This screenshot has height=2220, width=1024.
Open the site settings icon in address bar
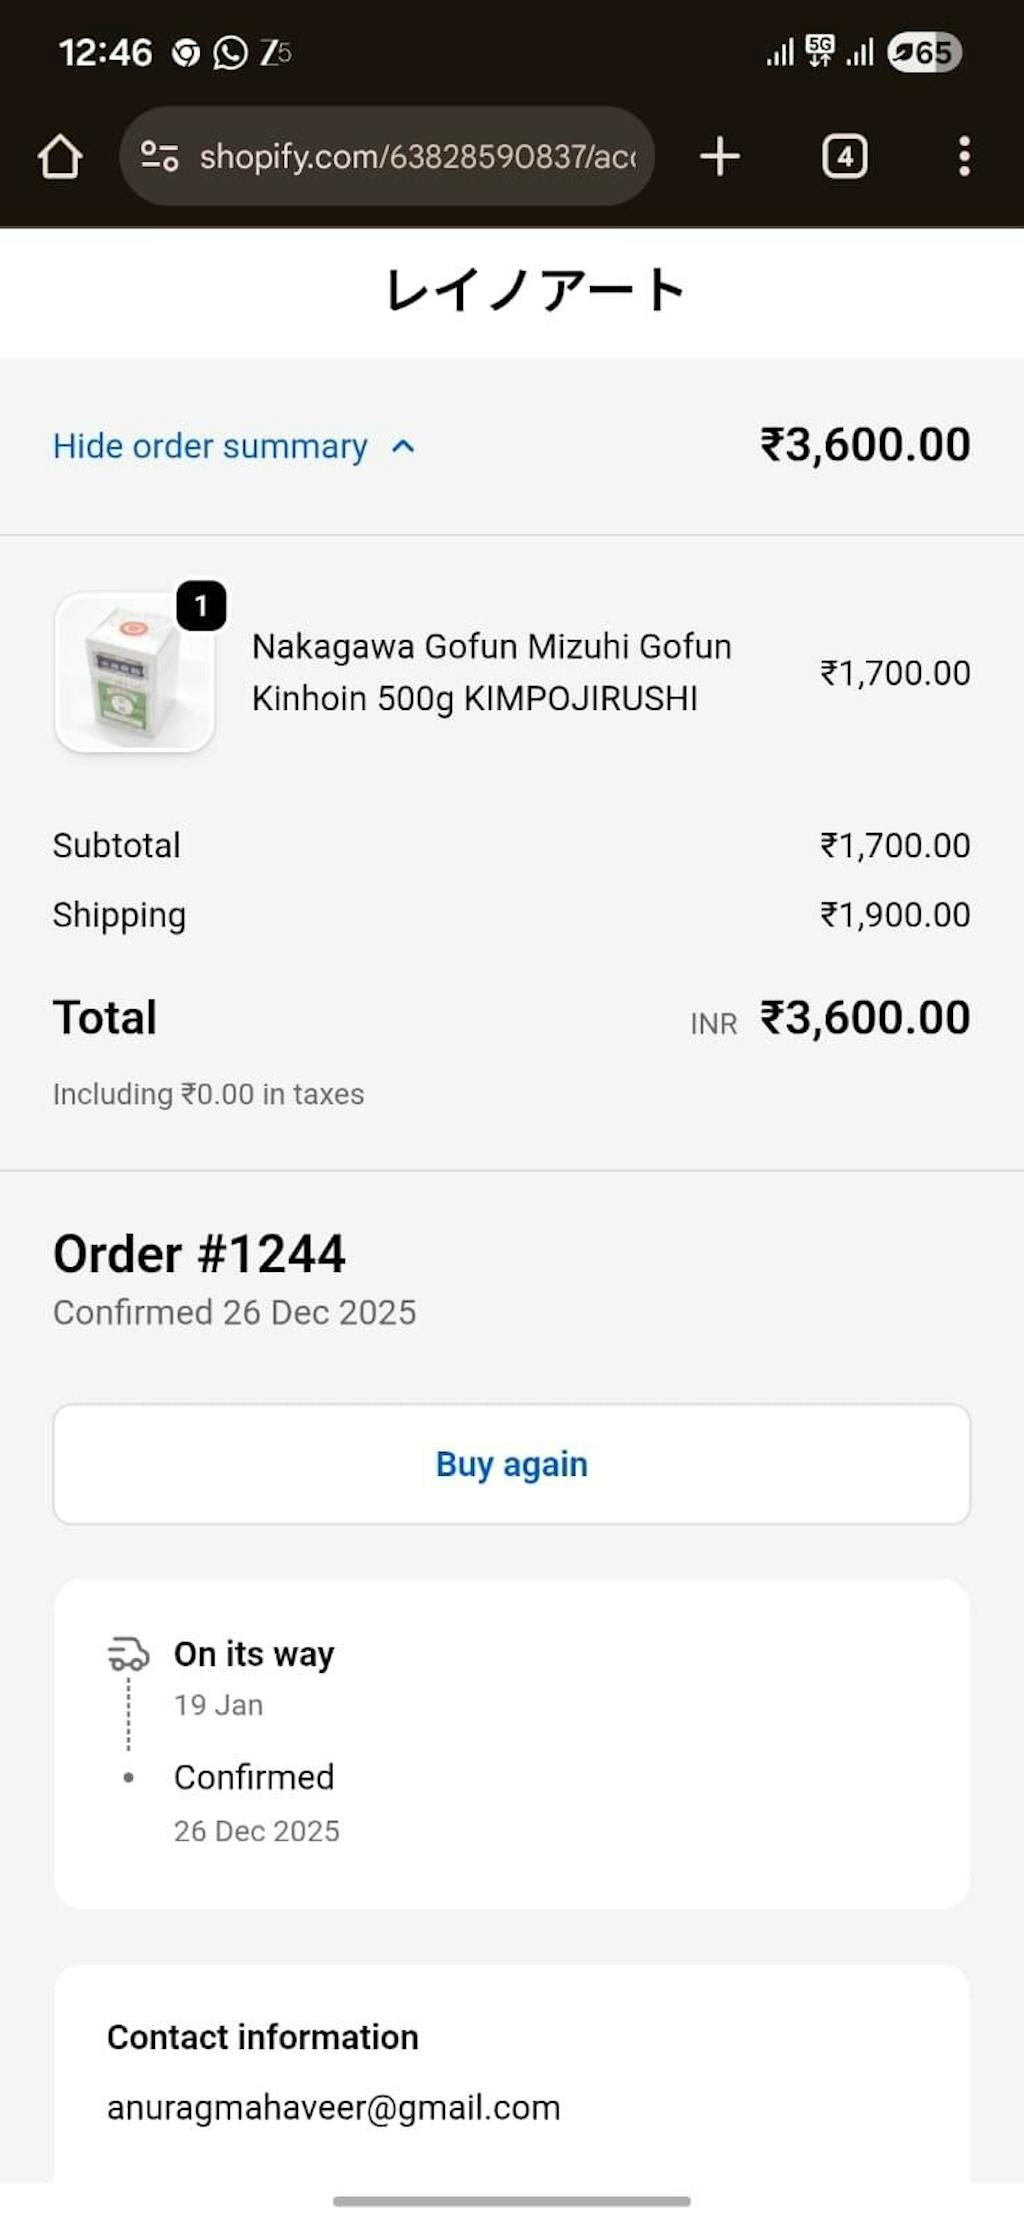point(160,156)
